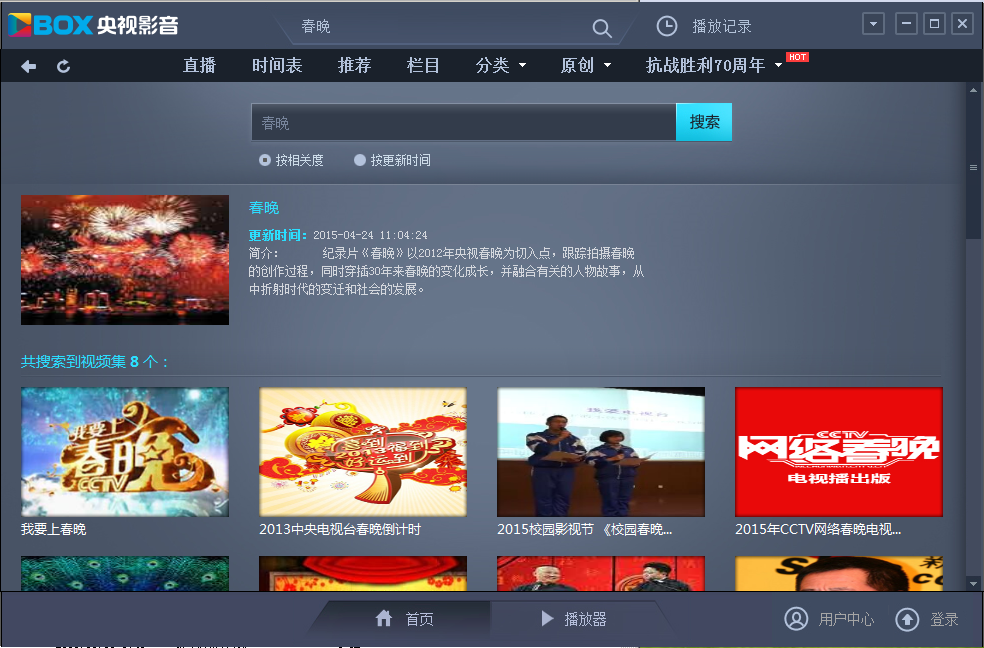Click the login upload-arrow icon

pos(907,619)
